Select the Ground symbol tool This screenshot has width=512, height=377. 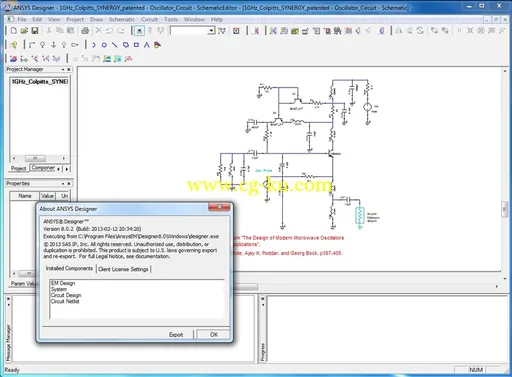(x=53, y=45)
